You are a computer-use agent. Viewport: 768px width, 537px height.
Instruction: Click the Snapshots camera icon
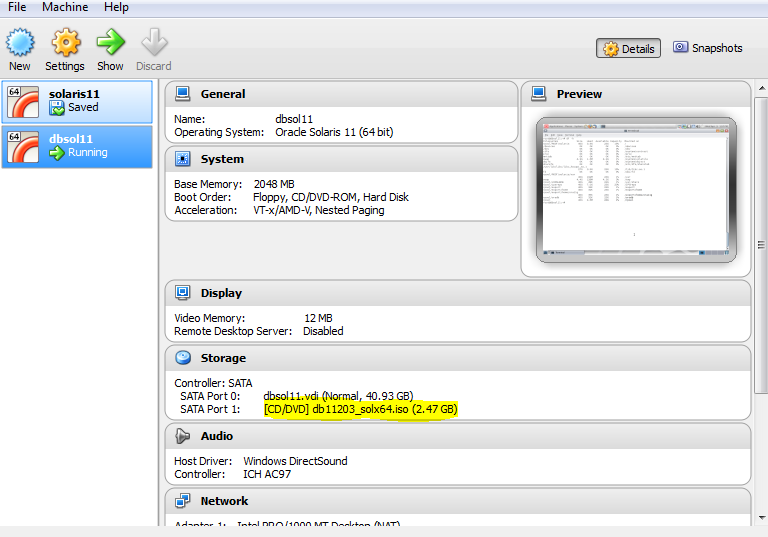click(x=680, y=47)
